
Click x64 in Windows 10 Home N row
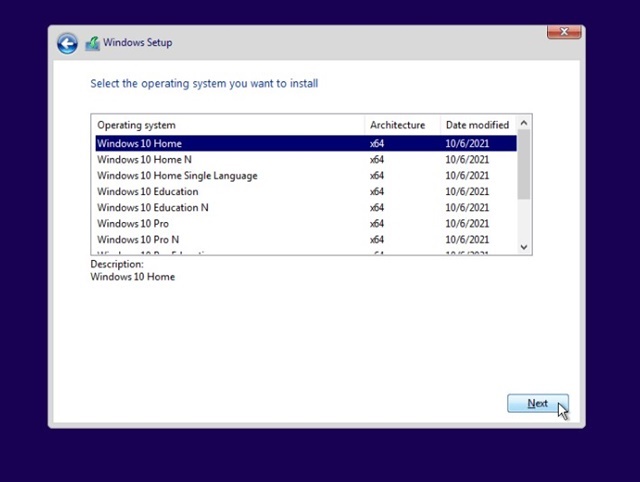click(x=377, y=160)
